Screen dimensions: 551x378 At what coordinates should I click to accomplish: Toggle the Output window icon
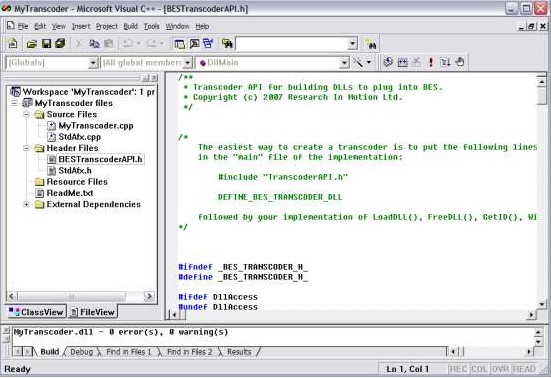point(194,44)
